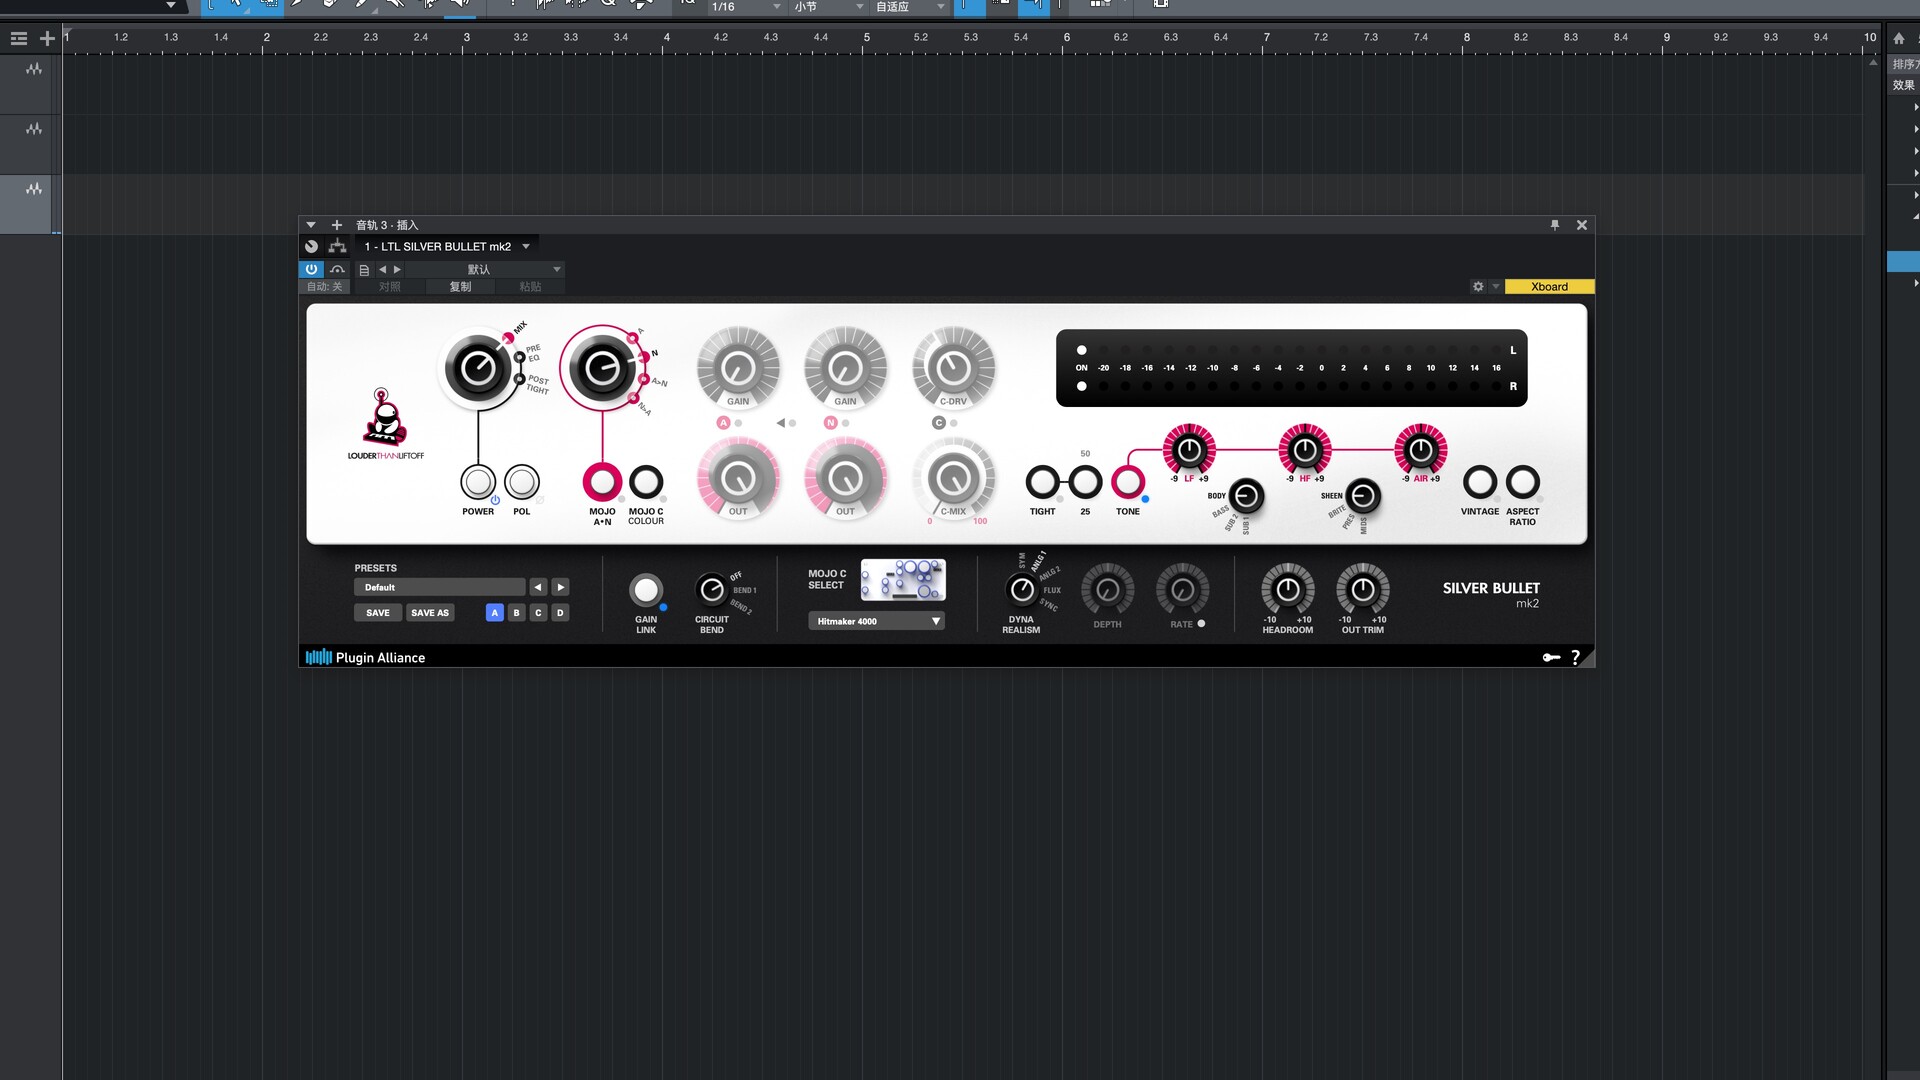
Task: Click the CIRCUIT BEND selector knob
Action: (x=712, y=590)
